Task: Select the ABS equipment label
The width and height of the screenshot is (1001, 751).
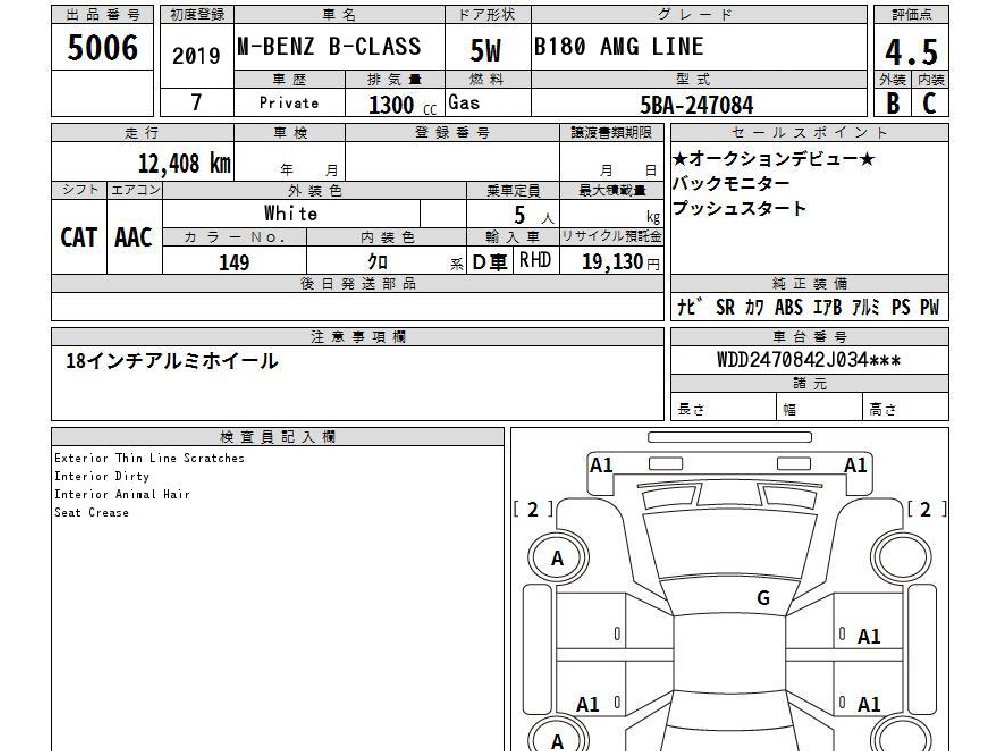Action: tap(788, 307)
